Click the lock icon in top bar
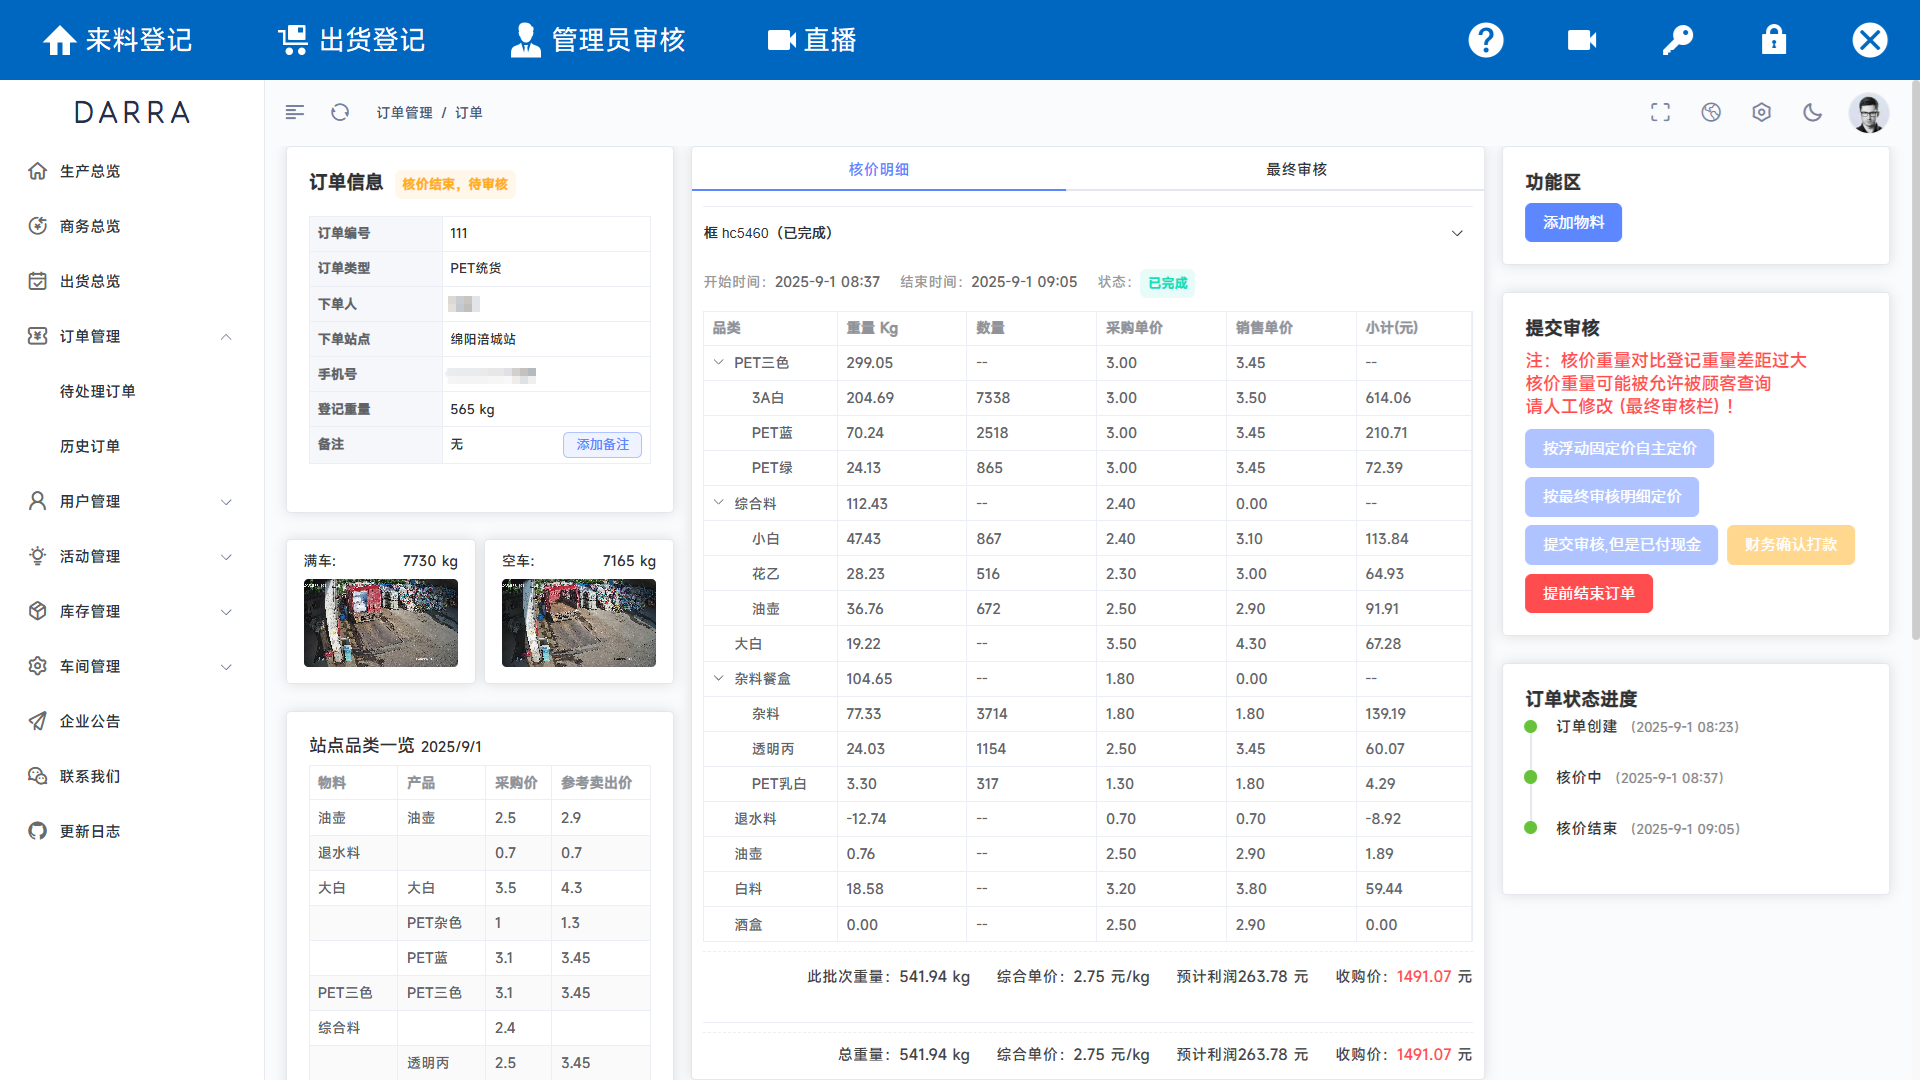This screenshot has width=1920, height=1080. coord(1773,40)
